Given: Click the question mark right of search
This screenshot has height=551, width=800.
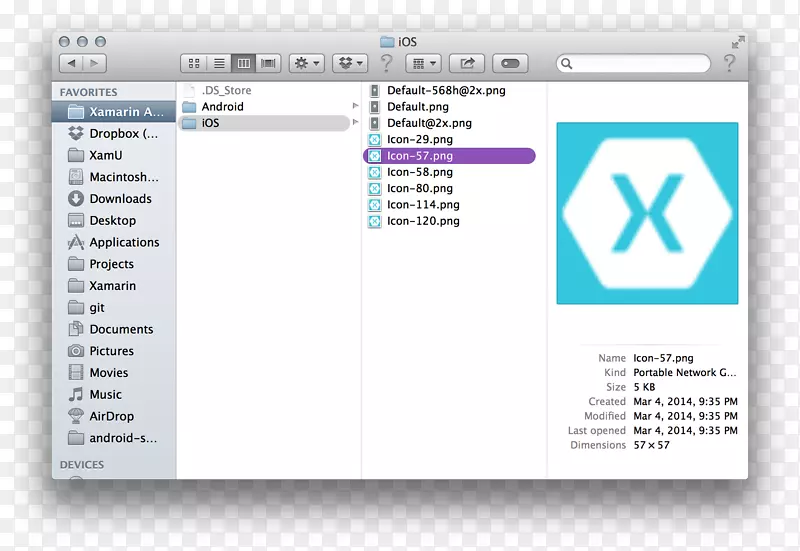Looking at the screenshot, I should pos(730,63).
